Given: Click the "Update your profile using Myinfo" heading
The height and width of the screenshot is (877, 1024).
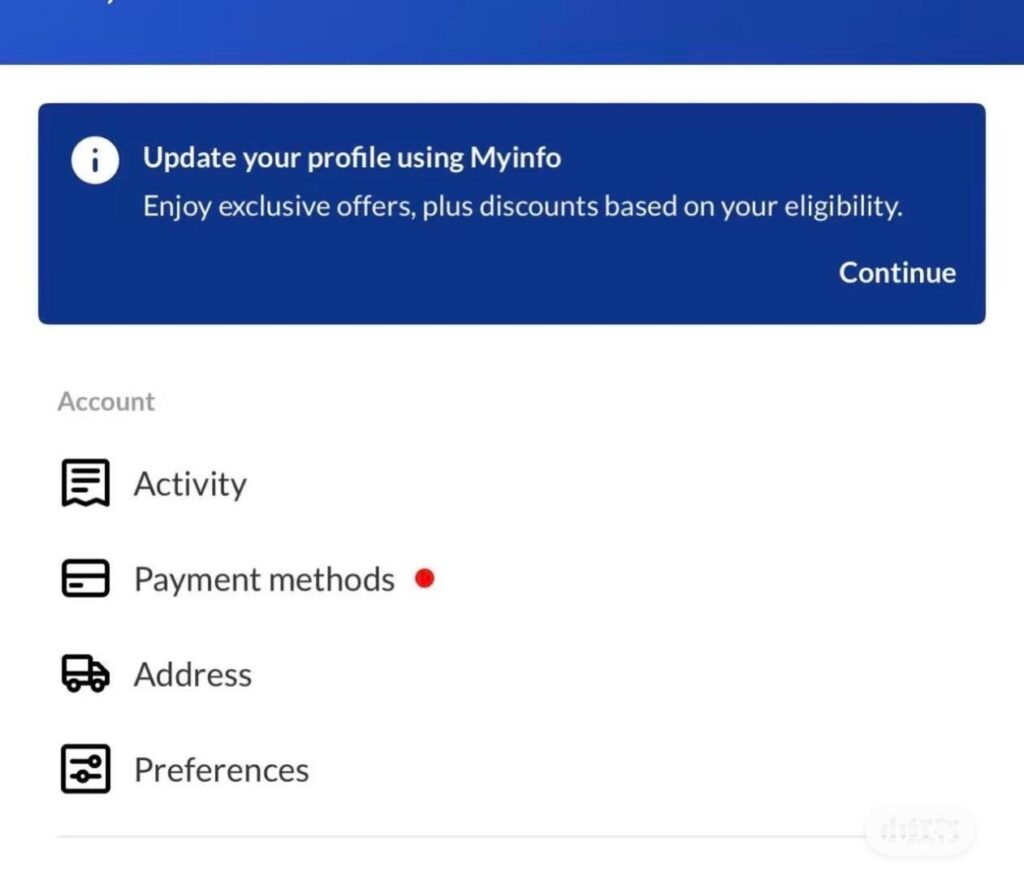Looking at the screenshot, I should tap(351, 158).
